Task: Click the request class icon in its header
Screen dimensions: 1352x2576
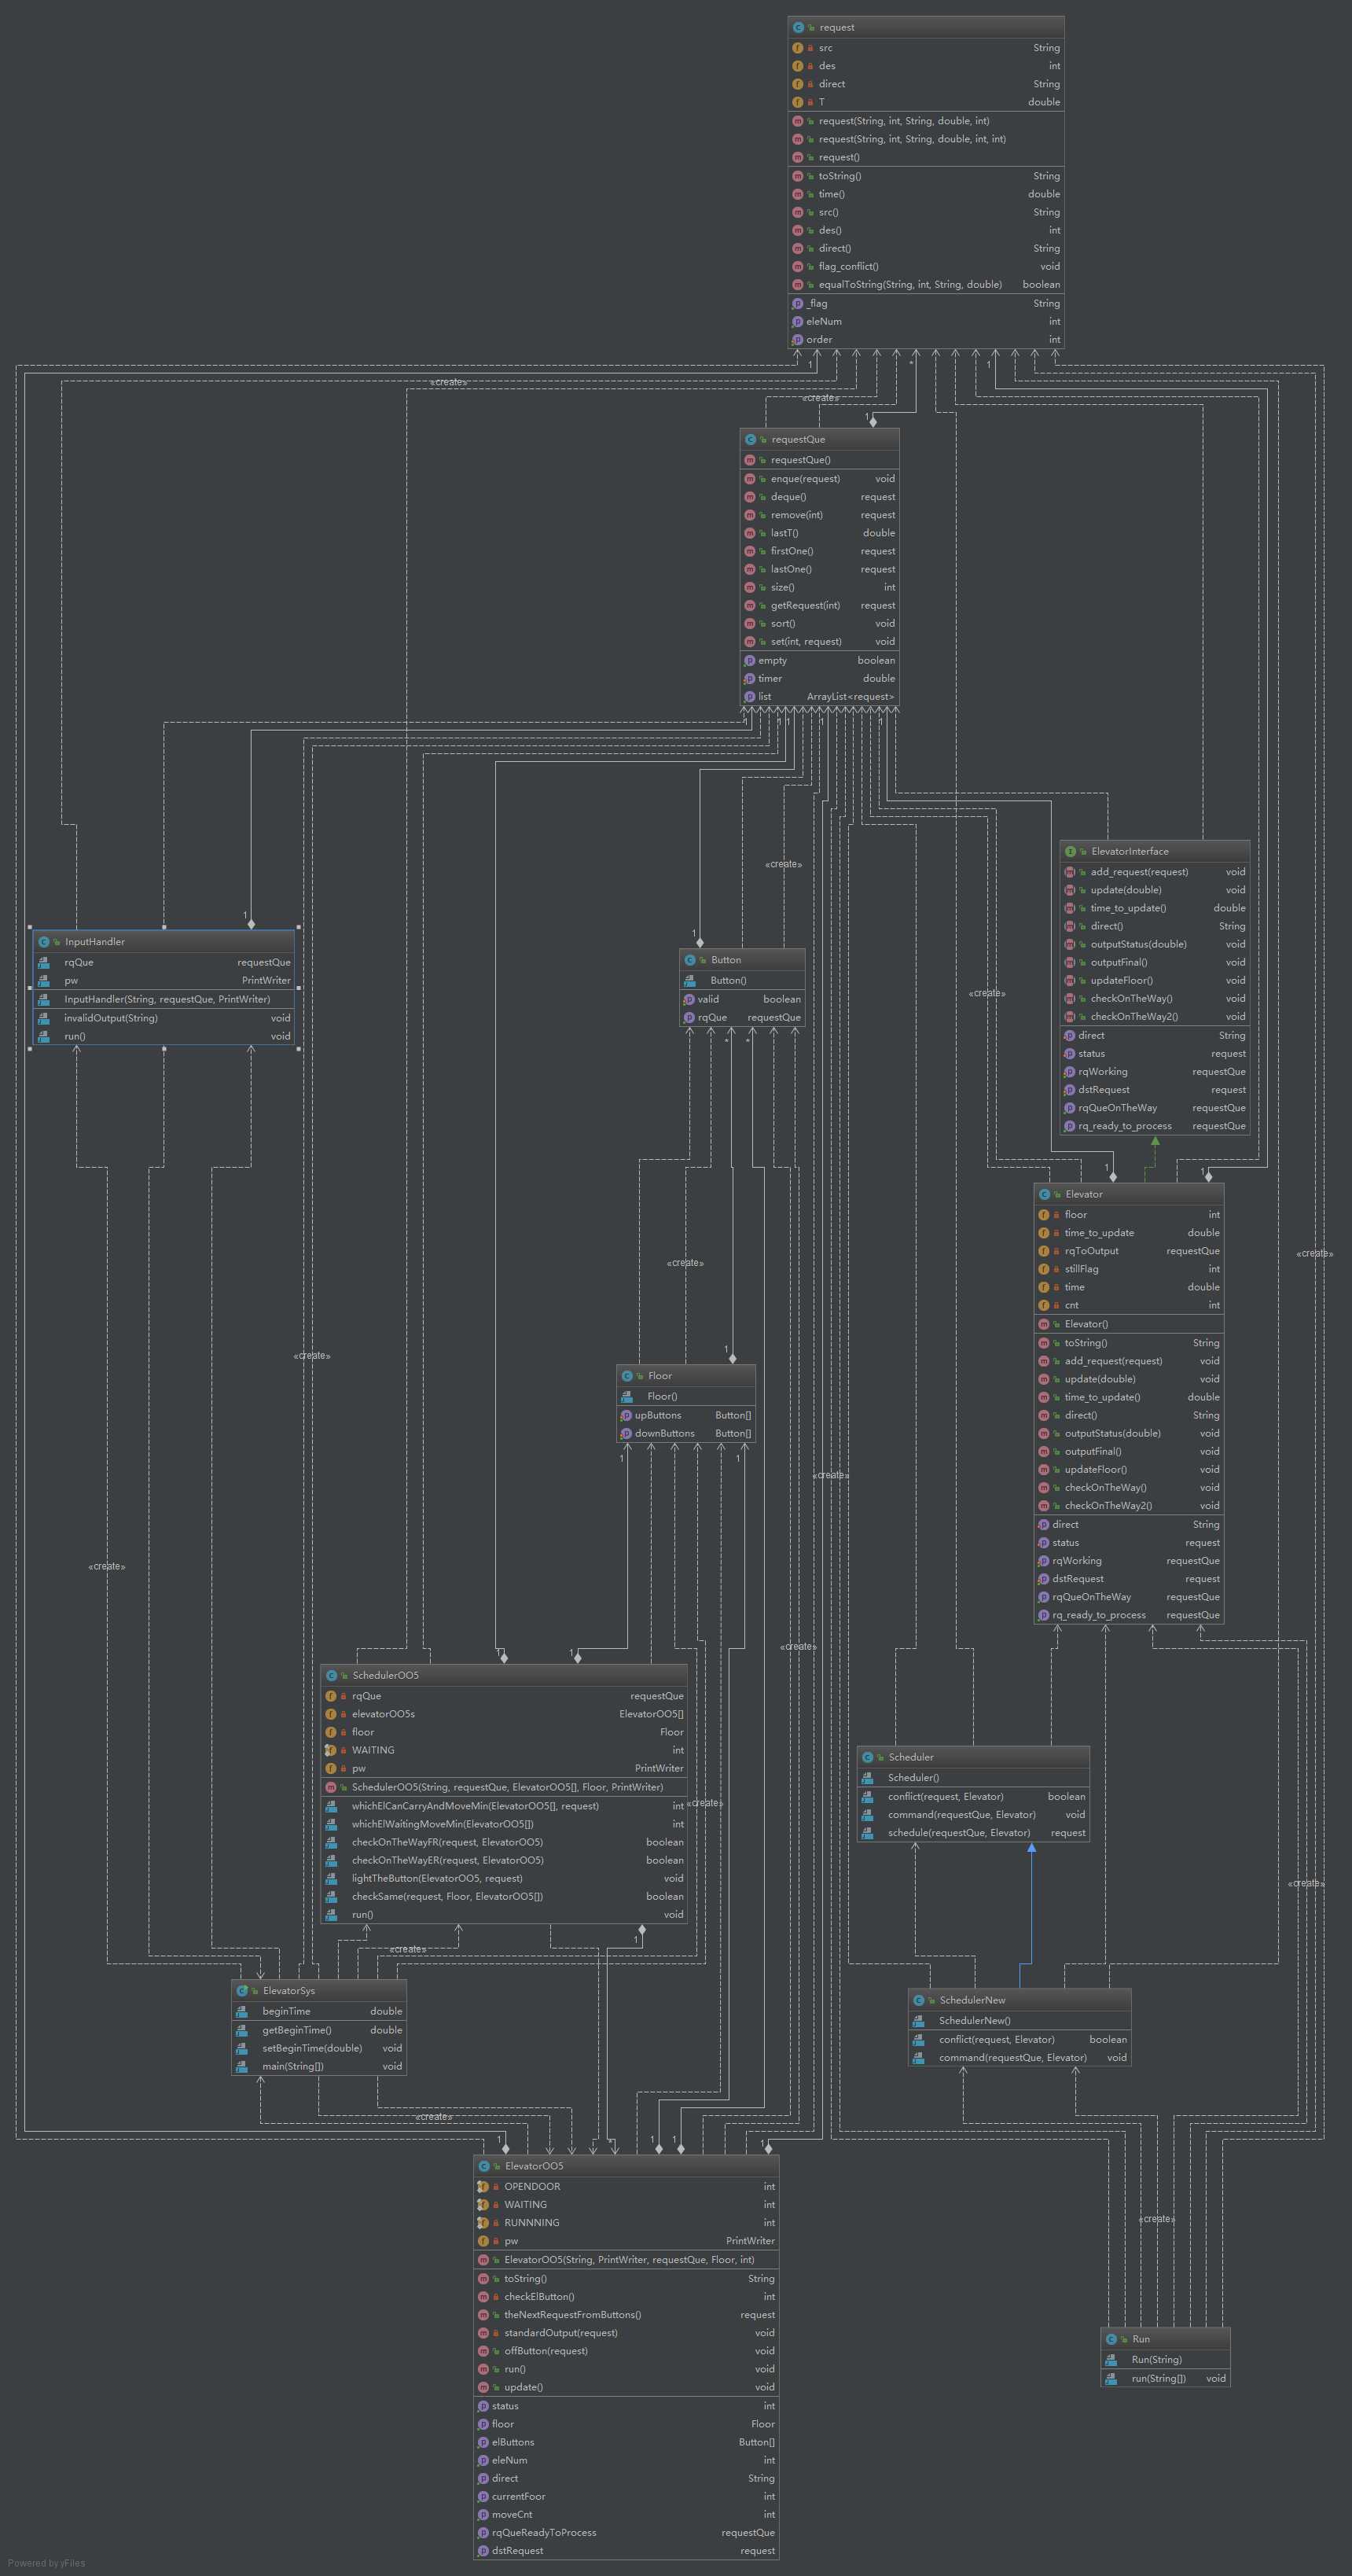Action: point(798,28)
